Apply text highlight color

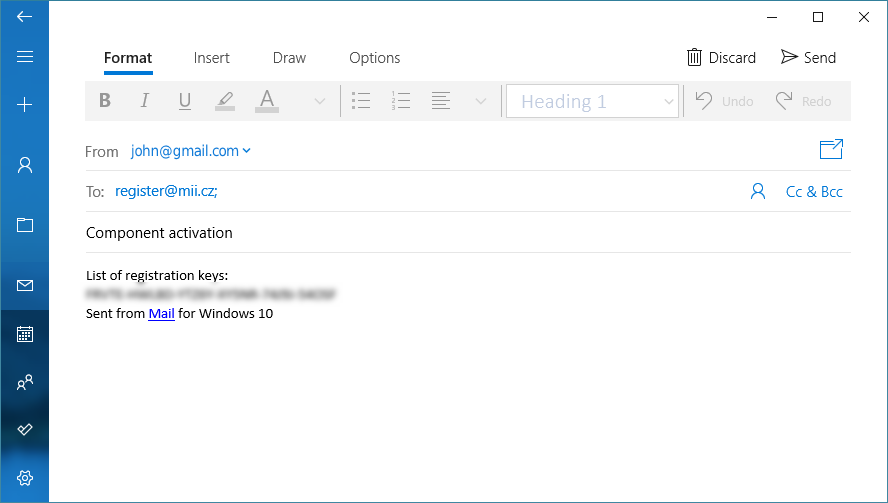pos(225,101)
